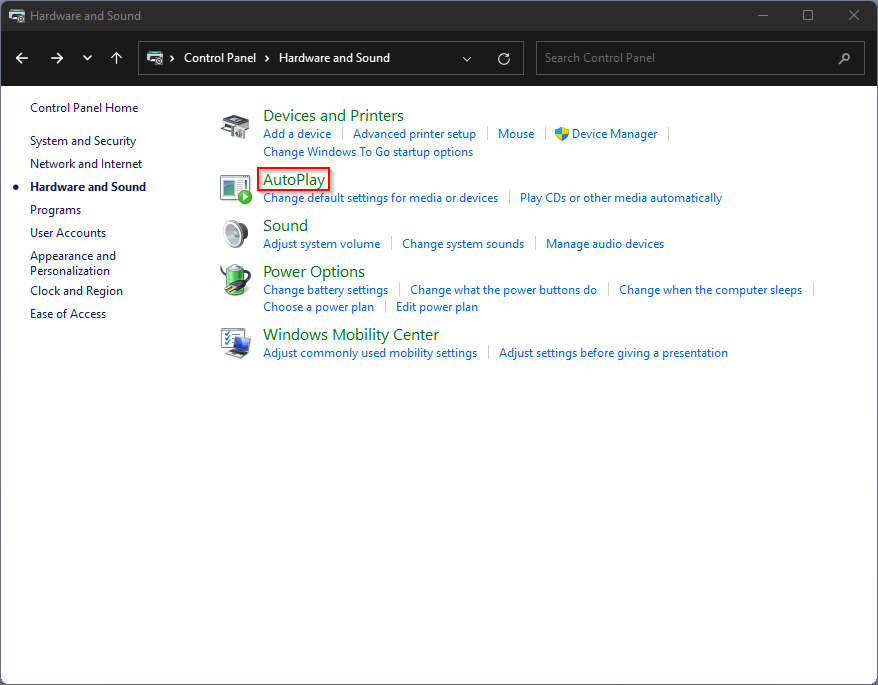
Task: Open Ease of Access category
Action: click(x=68, y=314)
